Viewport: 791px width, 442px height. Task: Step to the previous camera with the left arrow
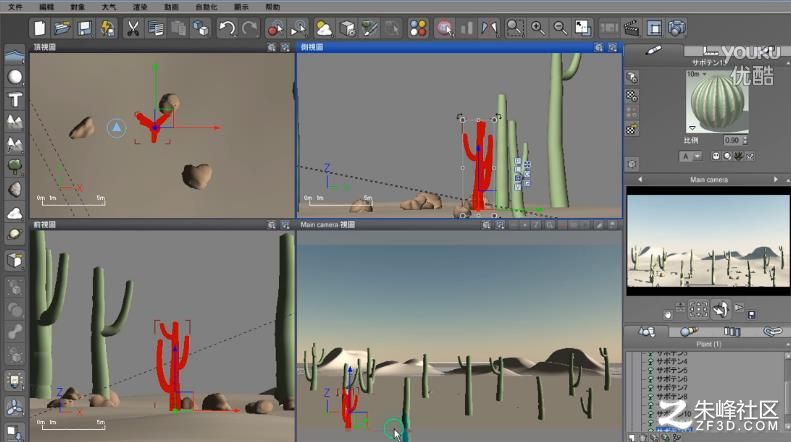pos(640,179)
